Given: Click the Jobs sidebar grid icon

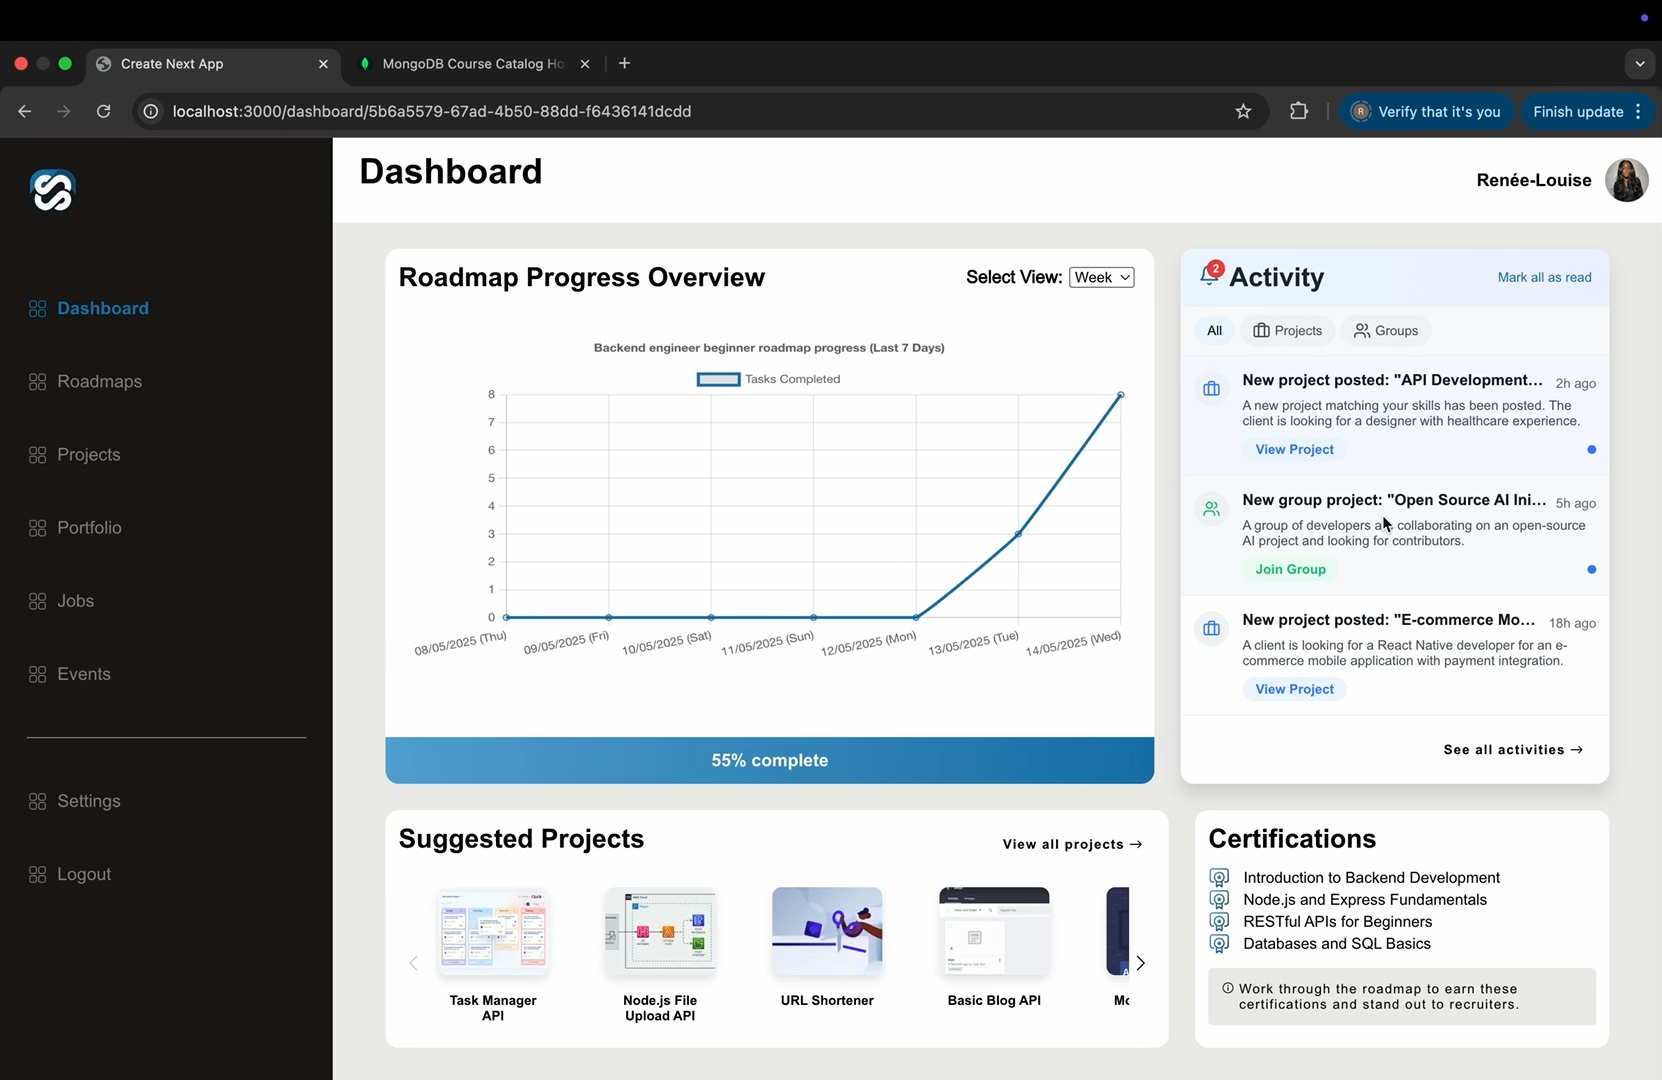Looking at the screenshot, I should pyautogui.click(x=38, y=601).
